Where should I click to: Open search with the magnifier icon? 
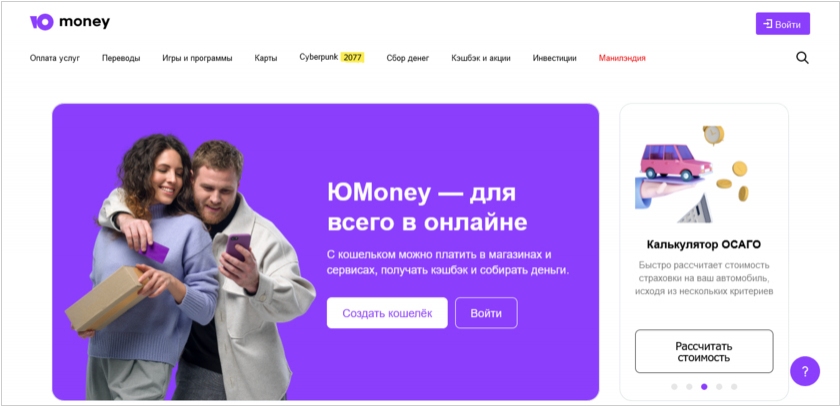pos(802,58)
